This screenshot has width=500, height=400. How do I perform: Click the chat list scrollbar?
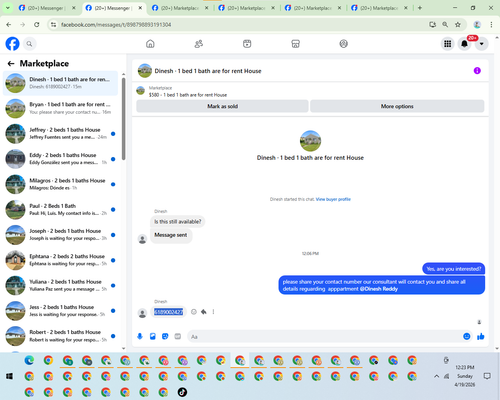pyautogui.click(x=124, y=119)
